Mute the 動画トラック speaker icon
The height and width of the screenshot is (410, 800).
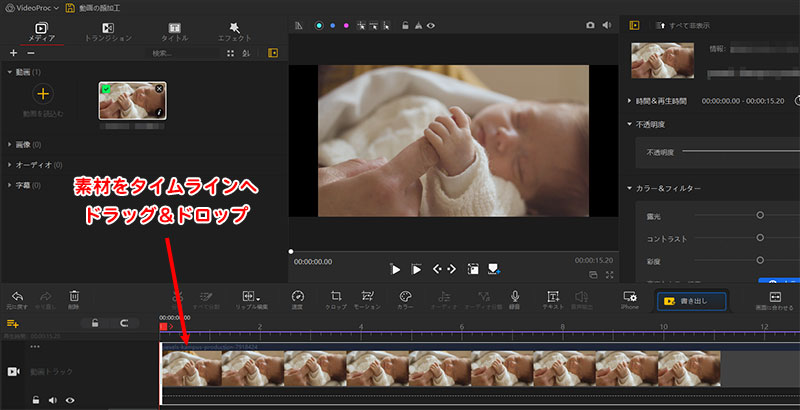53,400
